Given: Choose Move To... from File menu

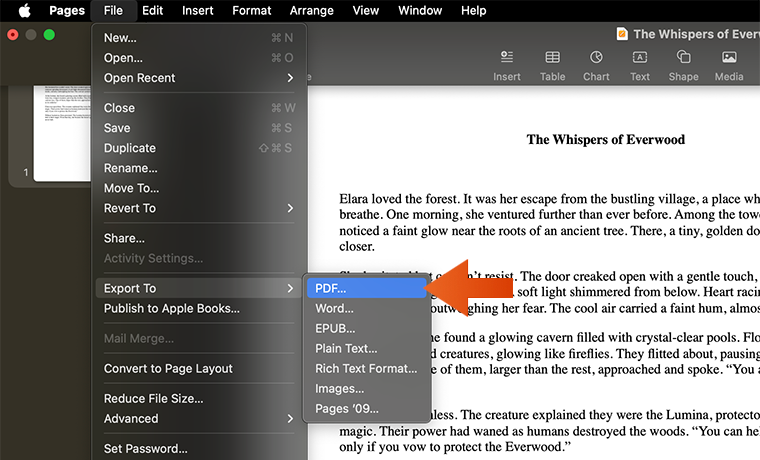Looking at the screenshot, I should click(x=199, y=188).
